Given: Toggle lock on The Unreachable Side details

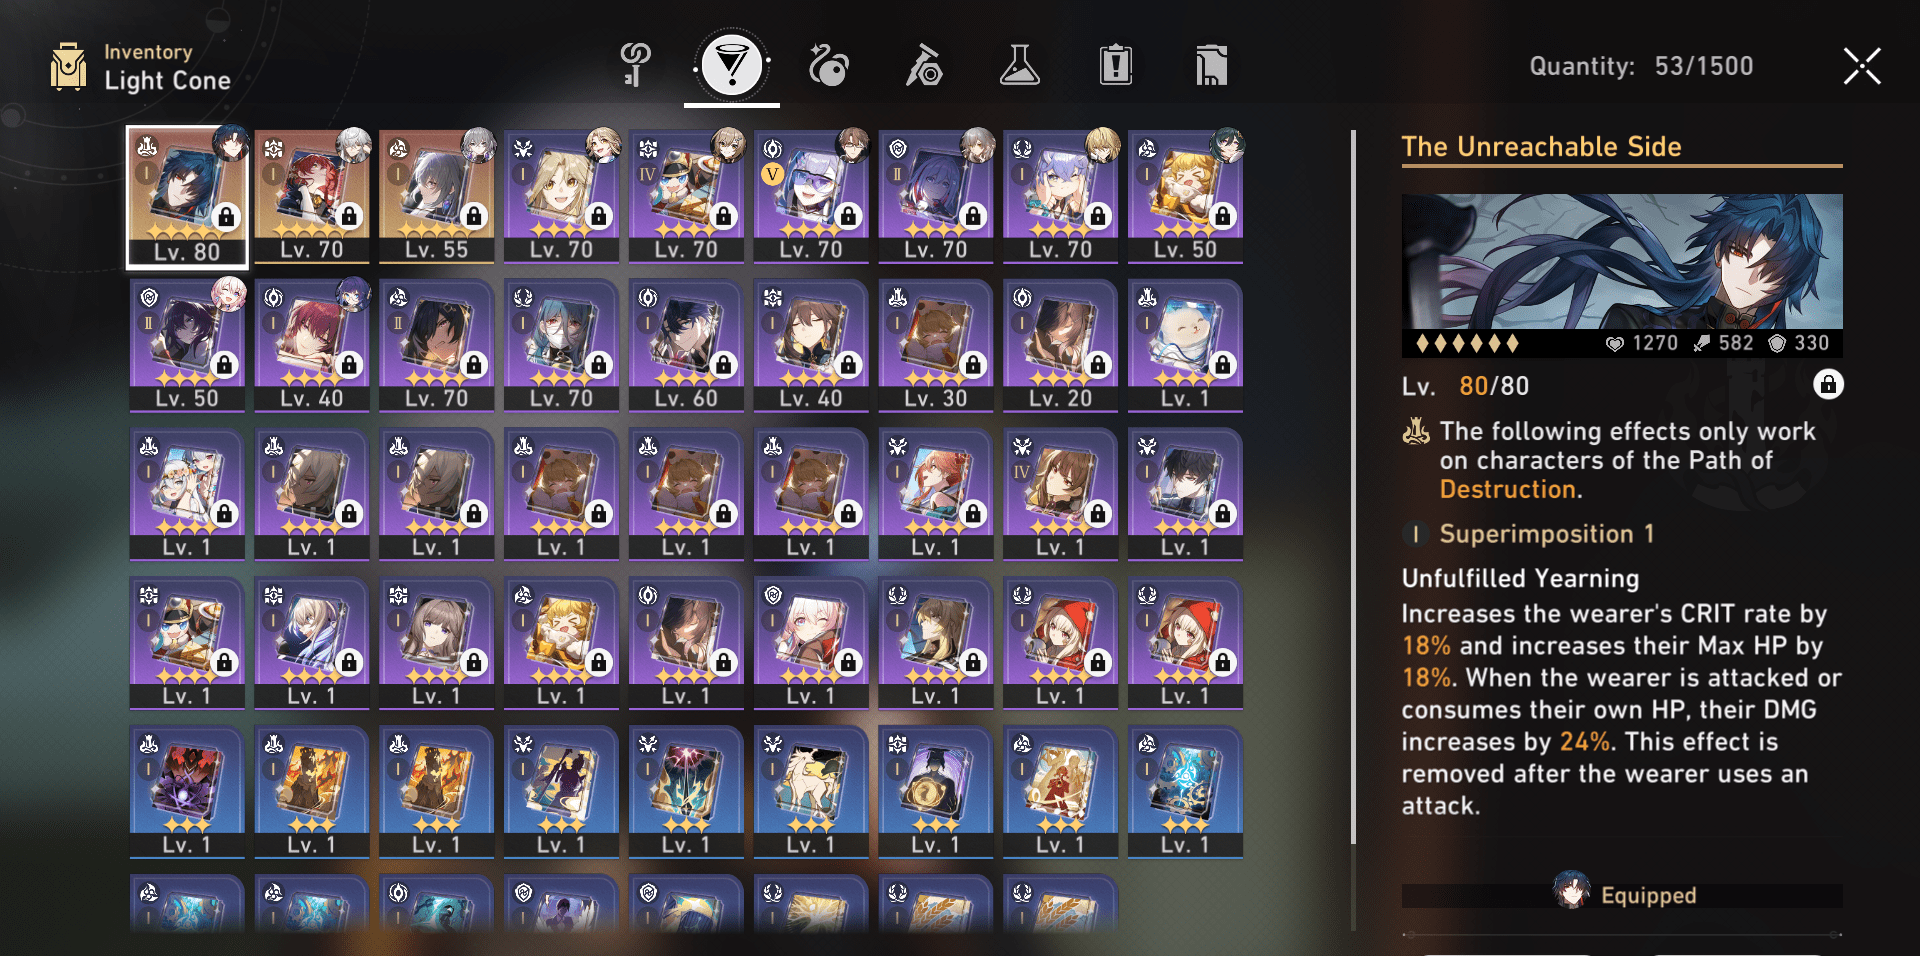Looking at the screenshot, I should coord(1828,385).
